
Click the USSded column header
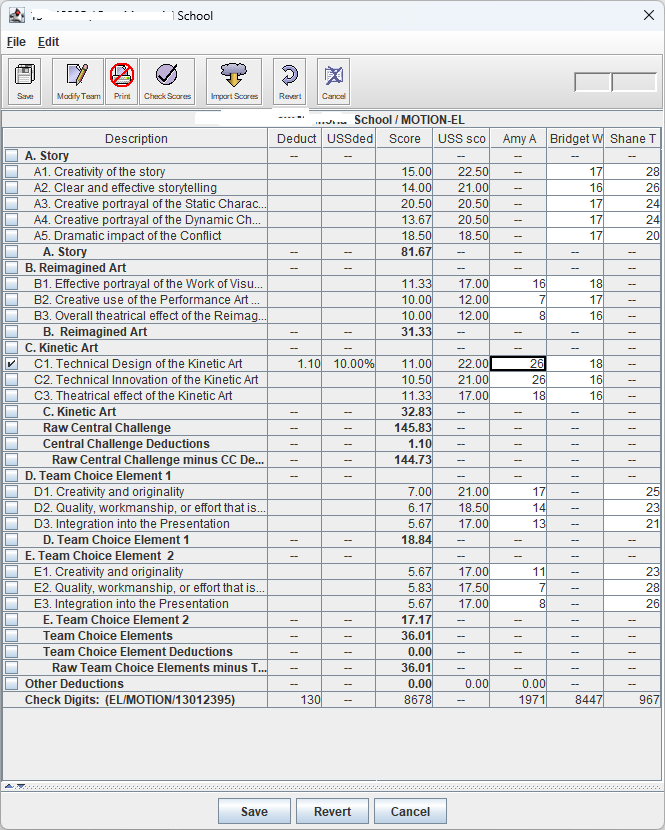tap(349, 139)
